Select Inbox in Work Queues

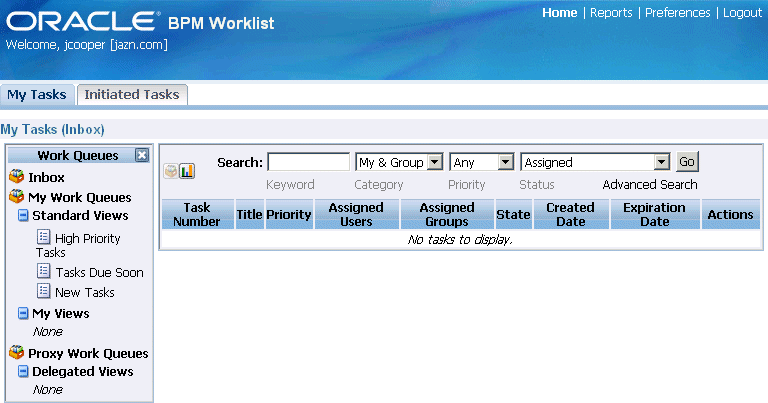pos(46,177)
